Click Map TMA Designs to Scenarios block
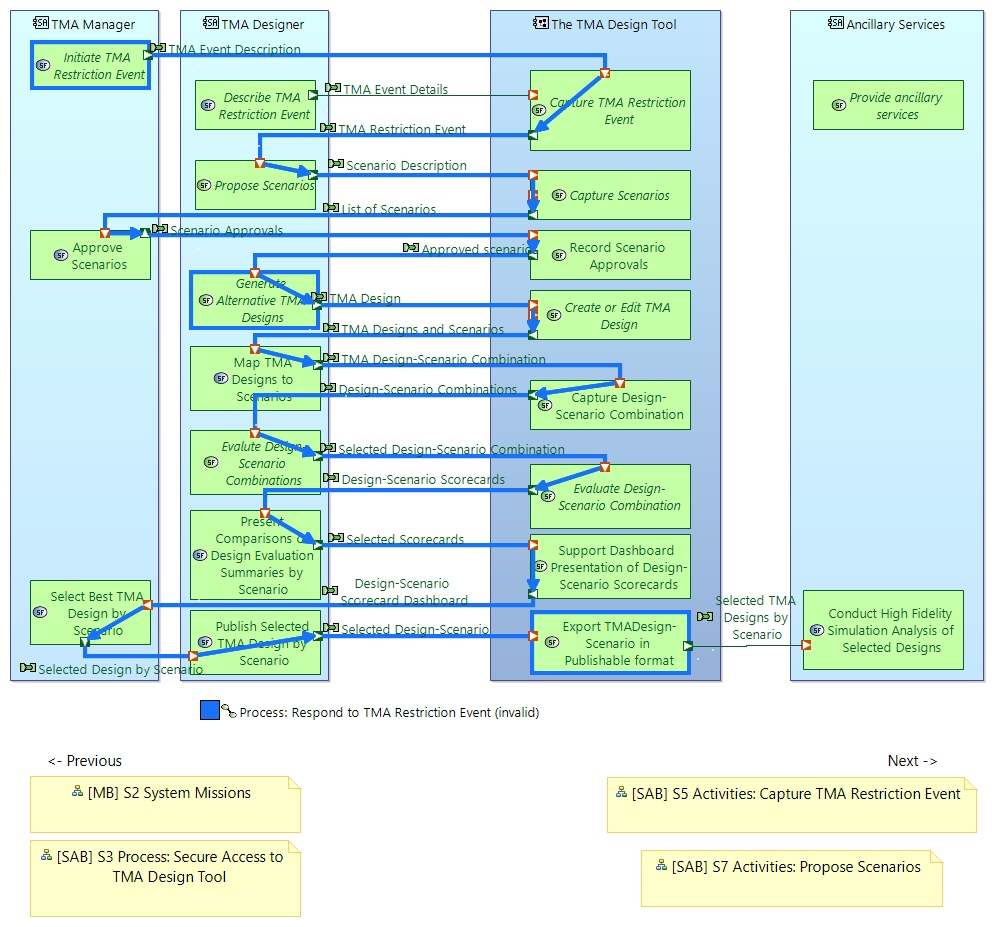Screen dimensions: 996x927 (x=255, y=379)
